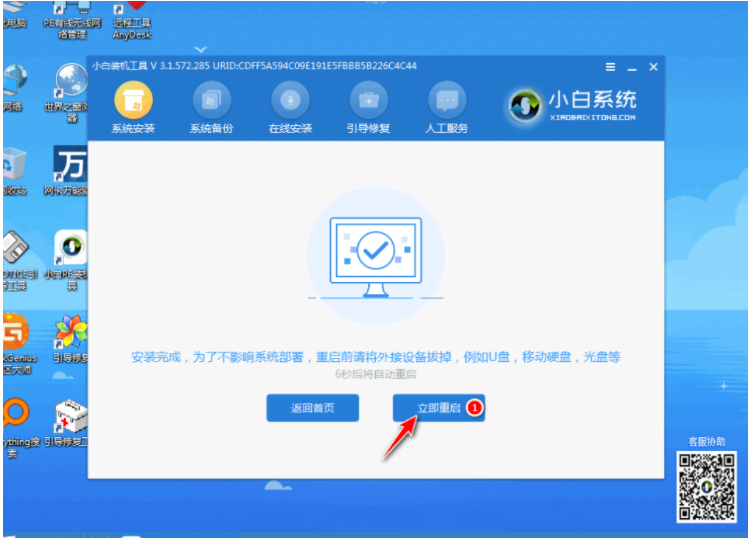The image size is (753, 540).
Task: Open the colorful 引导修复 desktop icon
Action: 71,339
